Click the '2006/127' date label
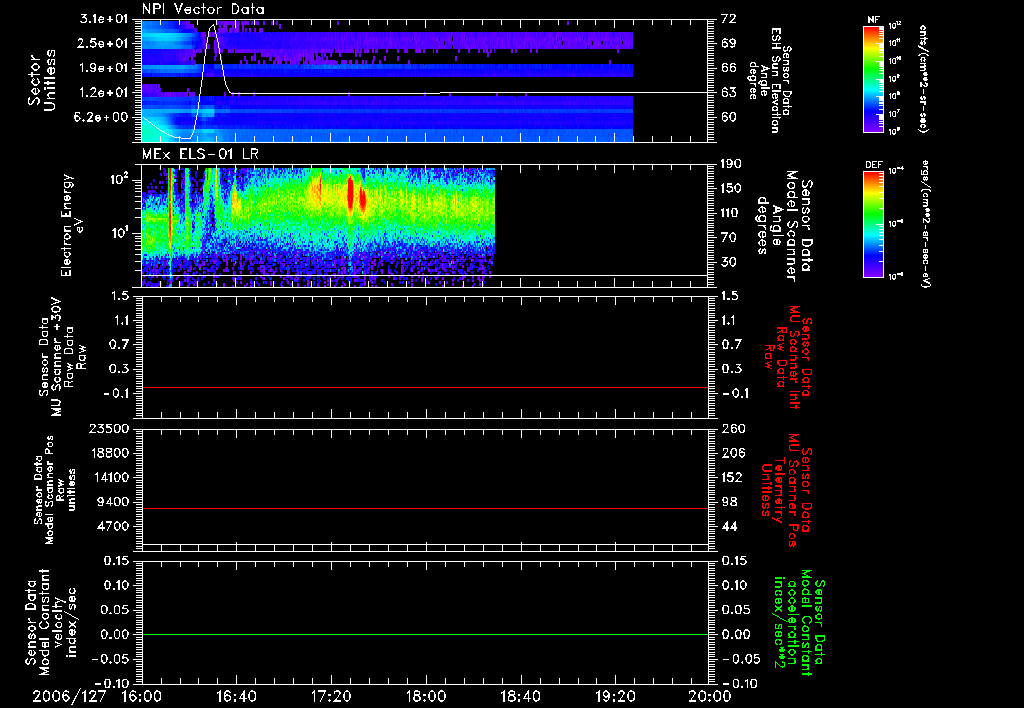 69,696
